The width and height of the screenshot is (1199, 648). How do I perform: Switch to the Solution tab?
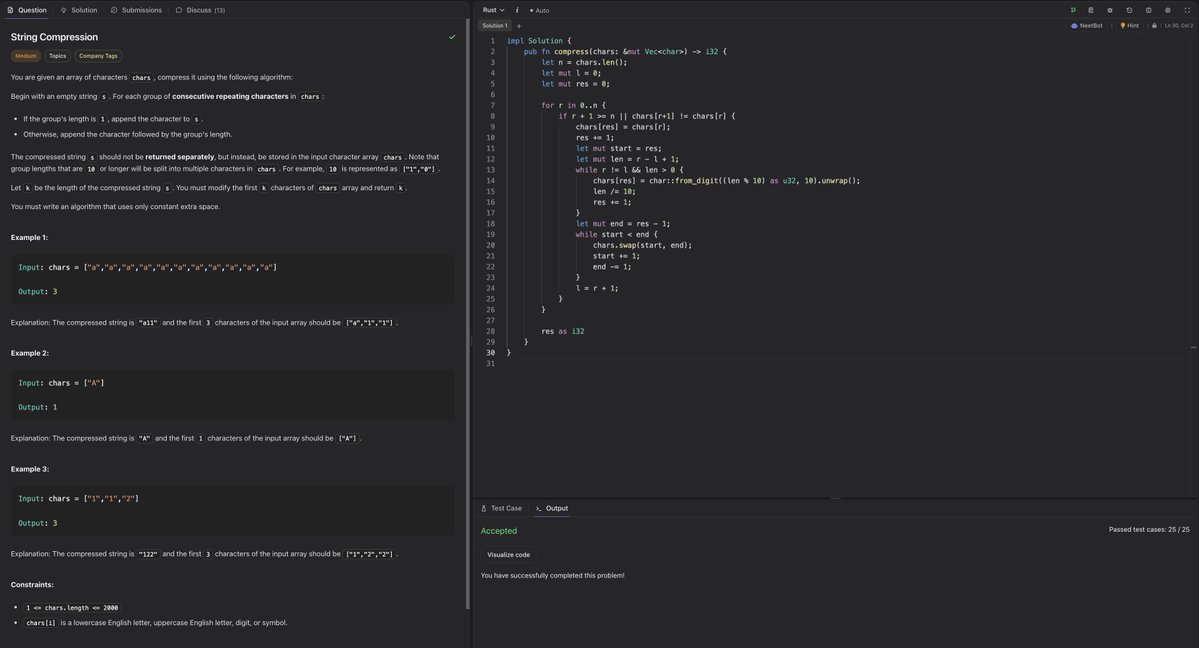[79, 10]
